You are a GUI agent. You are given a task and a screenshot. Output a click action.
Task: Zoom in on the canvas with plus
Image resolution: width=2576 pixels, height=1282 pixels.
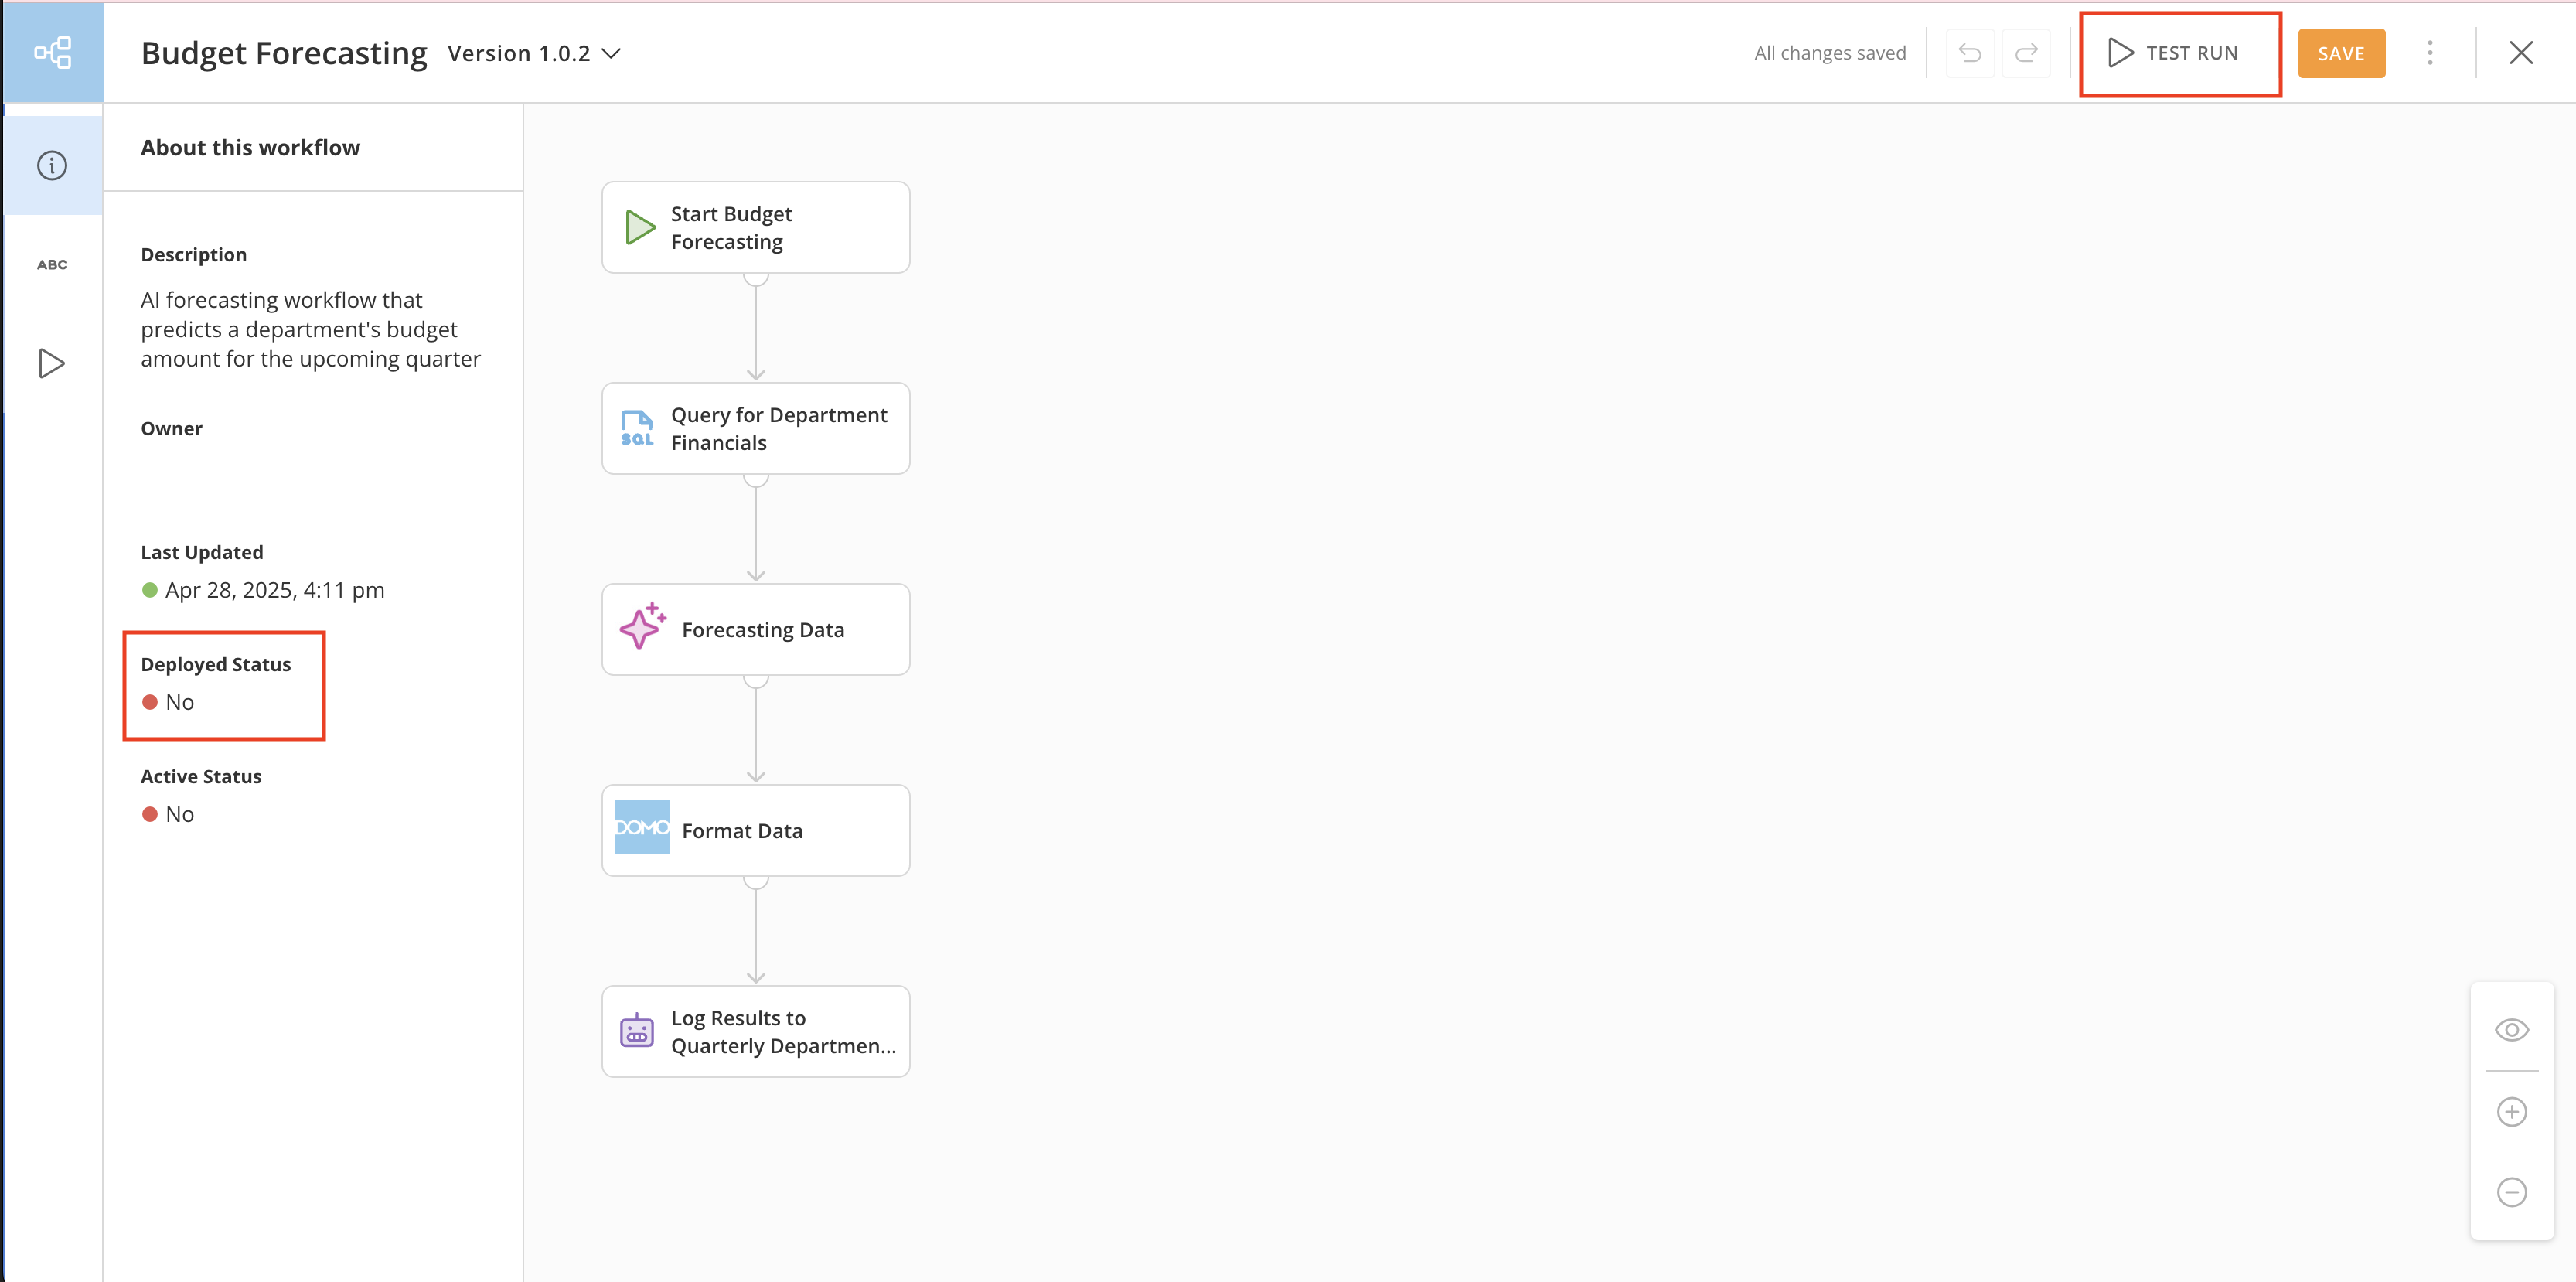pos(2511,1112)
